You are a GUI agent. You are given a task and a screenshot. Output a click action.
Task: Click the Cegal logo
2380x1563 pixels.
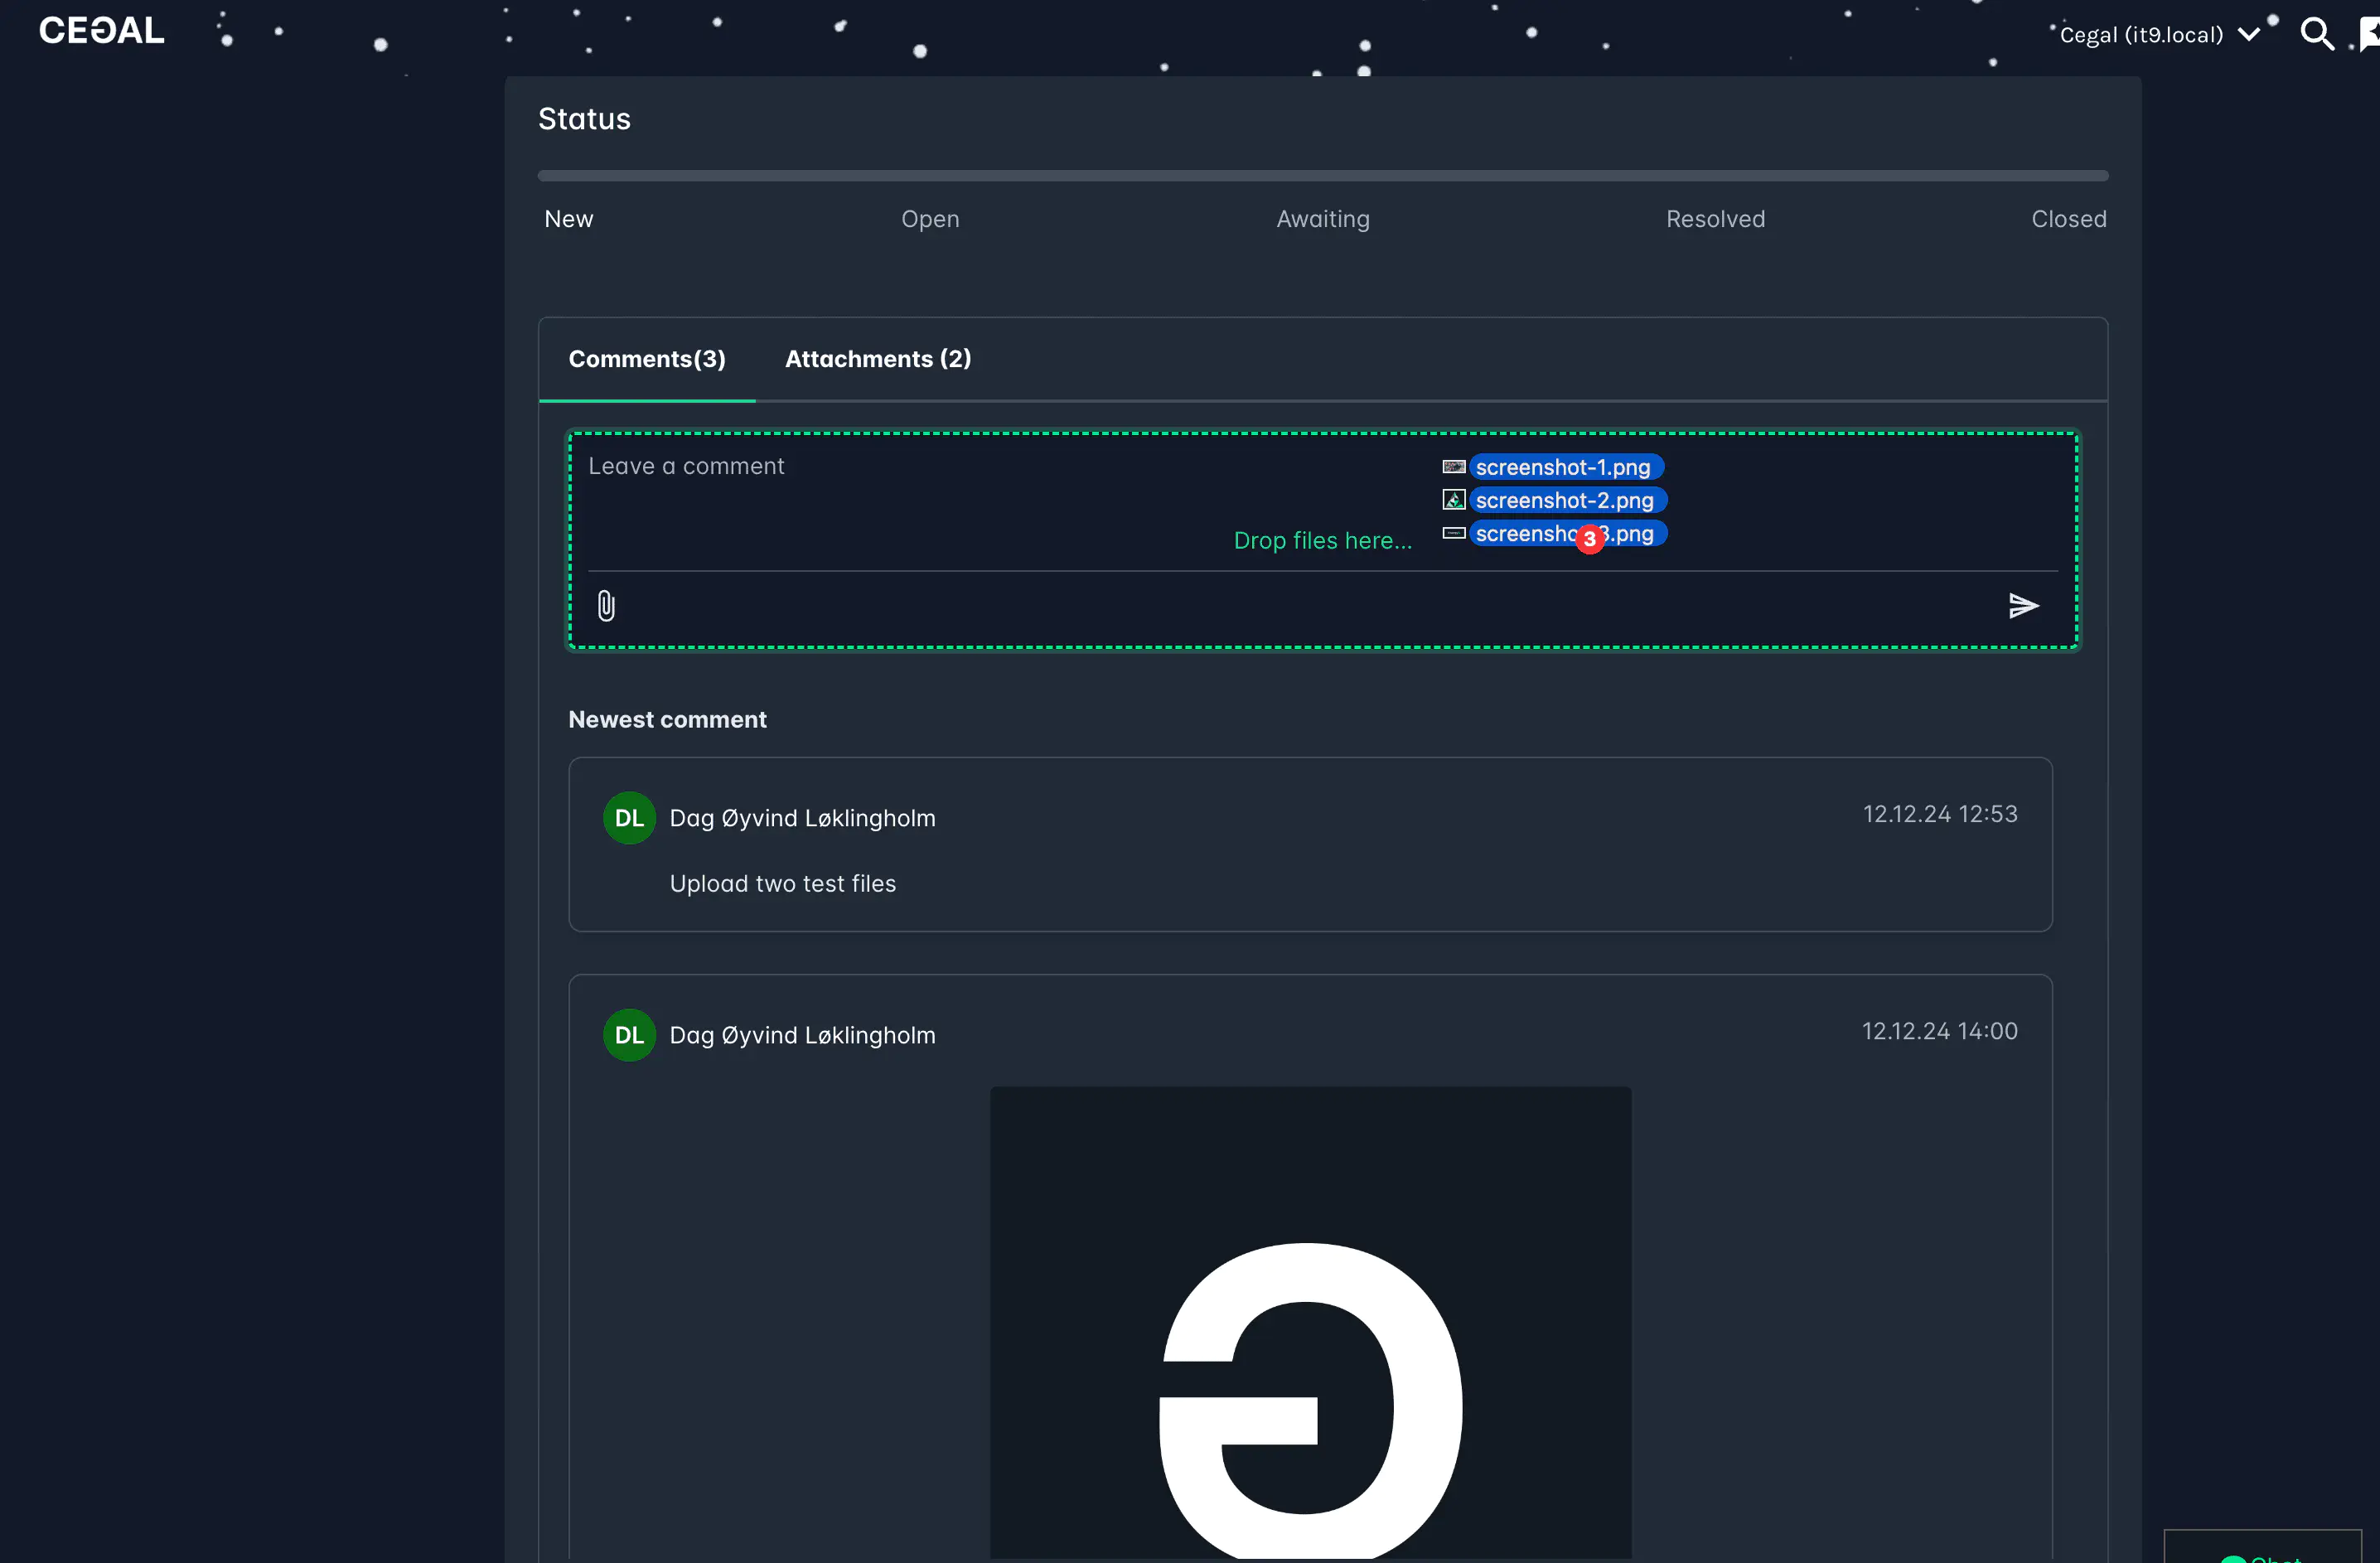pos(101,31)
